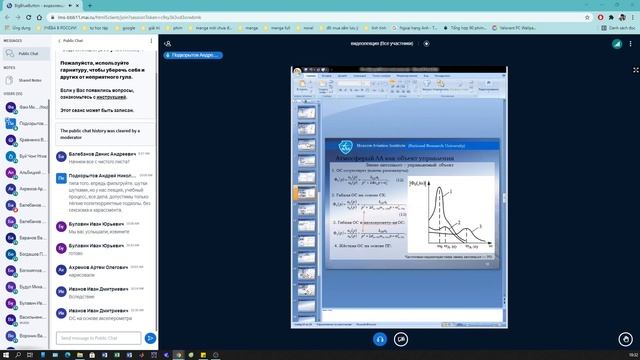Select user Васильченк... in the list

pos(26,319)
